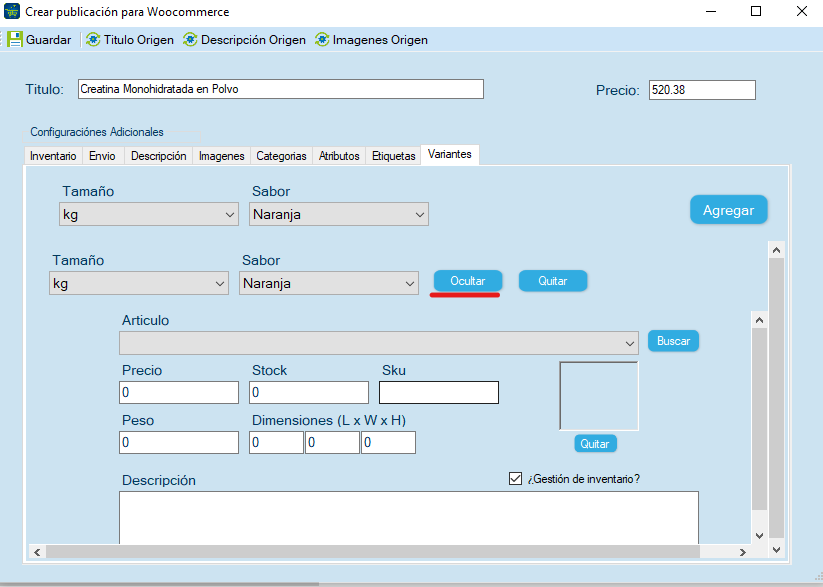
Task: Click the Guardar save icon
Action: tap(15, 40)
